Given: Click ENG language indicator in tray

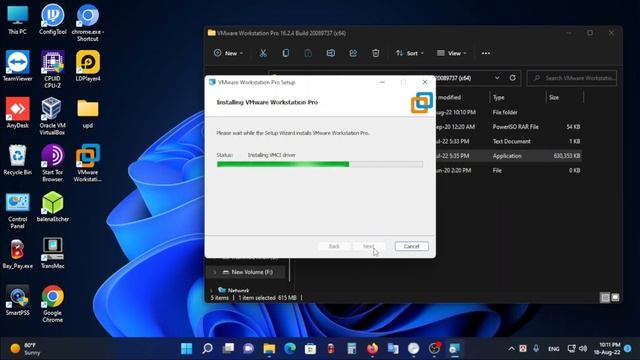Looking at the screenshot, I should pyautogui.click(x=553, y=349).
